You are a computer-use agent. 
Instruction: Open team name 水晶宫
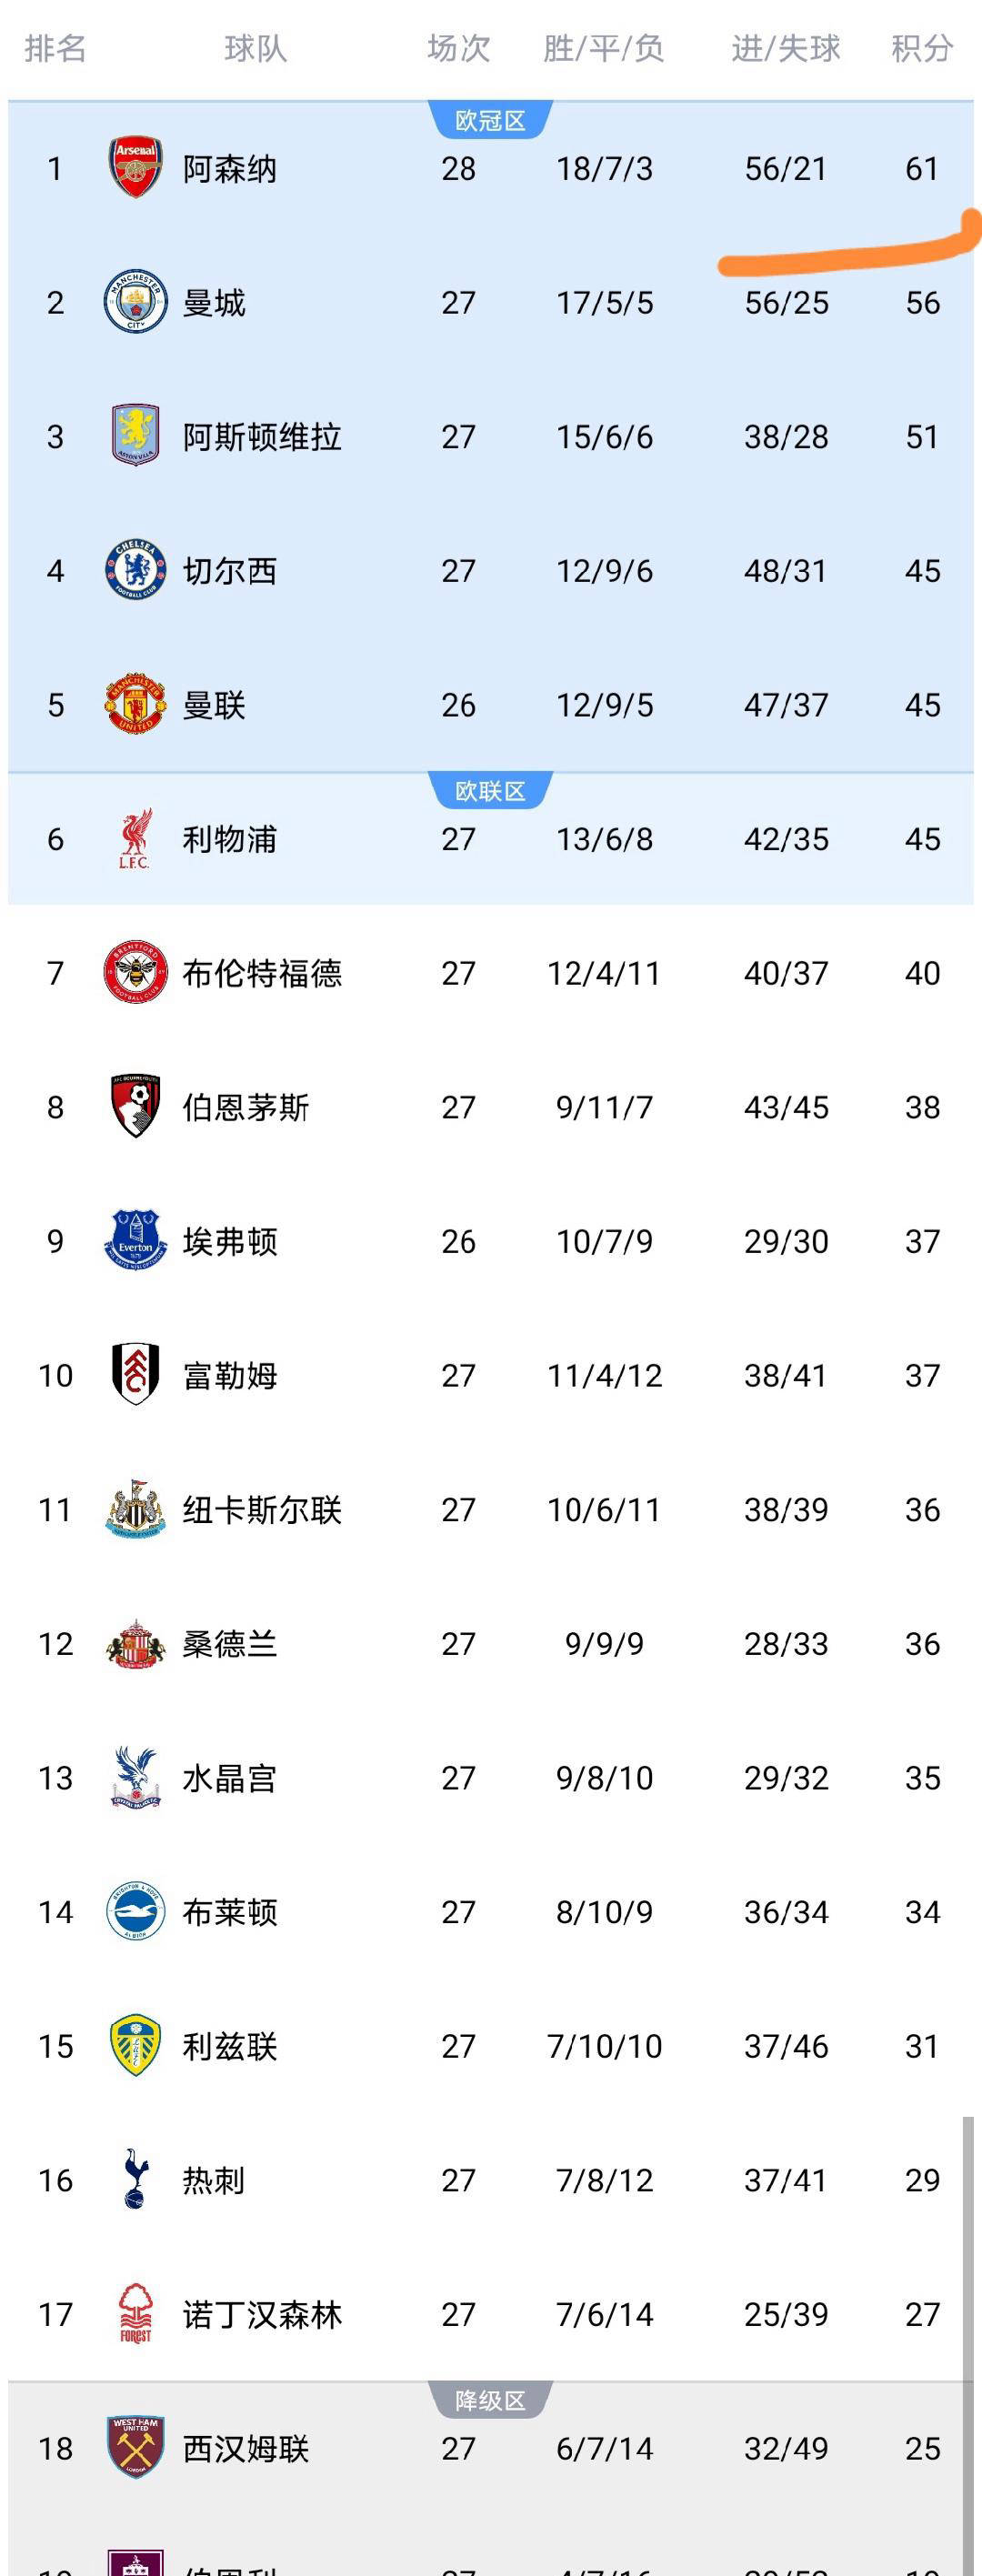[229, 1777]
